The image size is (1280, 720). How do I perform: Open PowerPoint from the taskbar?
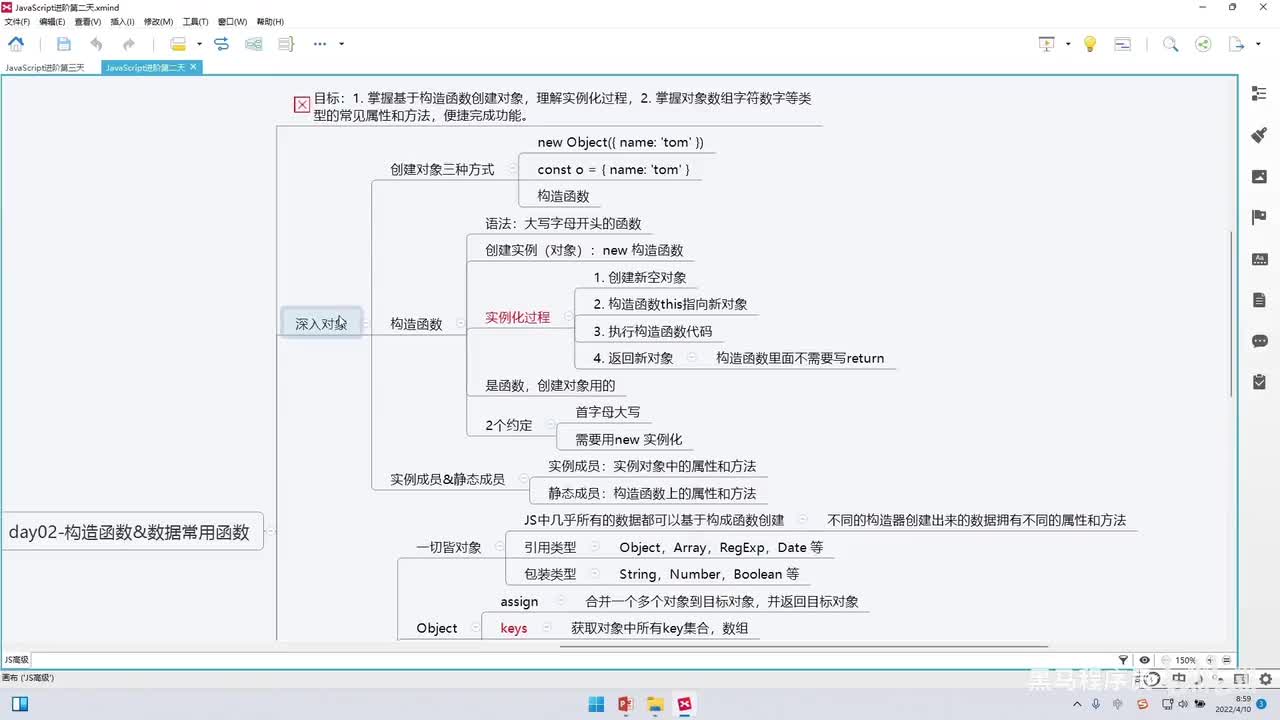[626, 704]
